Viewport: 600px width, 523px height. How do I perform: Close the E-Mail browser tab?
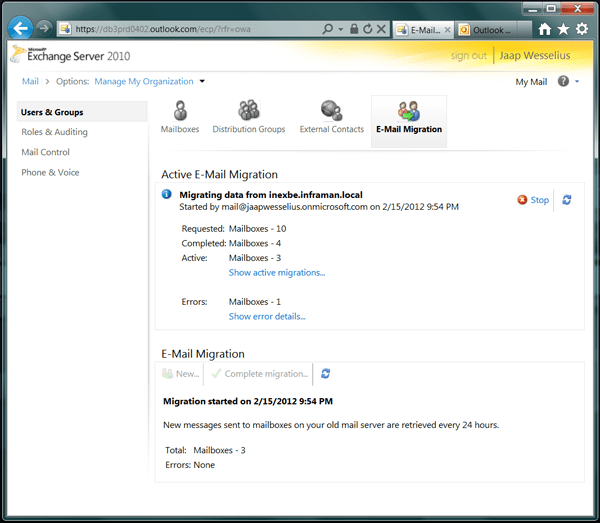(447, 29)
